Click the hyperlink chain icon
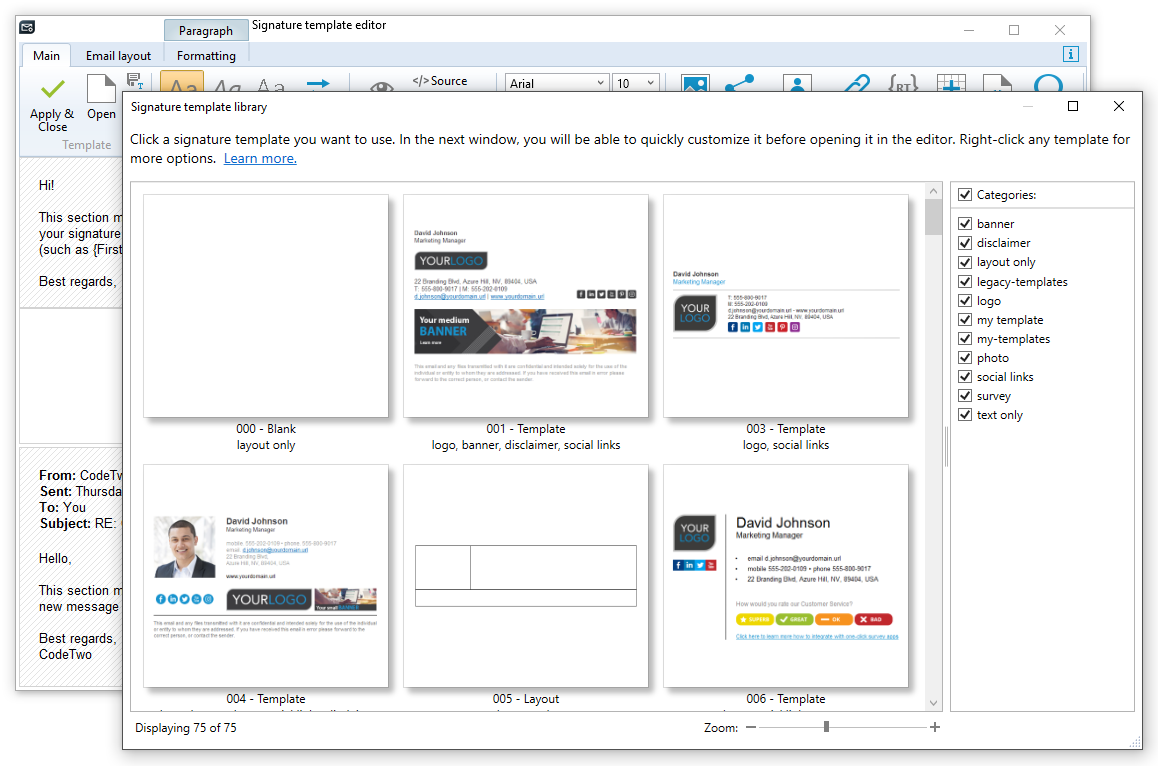1158x766 pixels. click(857, 83)
